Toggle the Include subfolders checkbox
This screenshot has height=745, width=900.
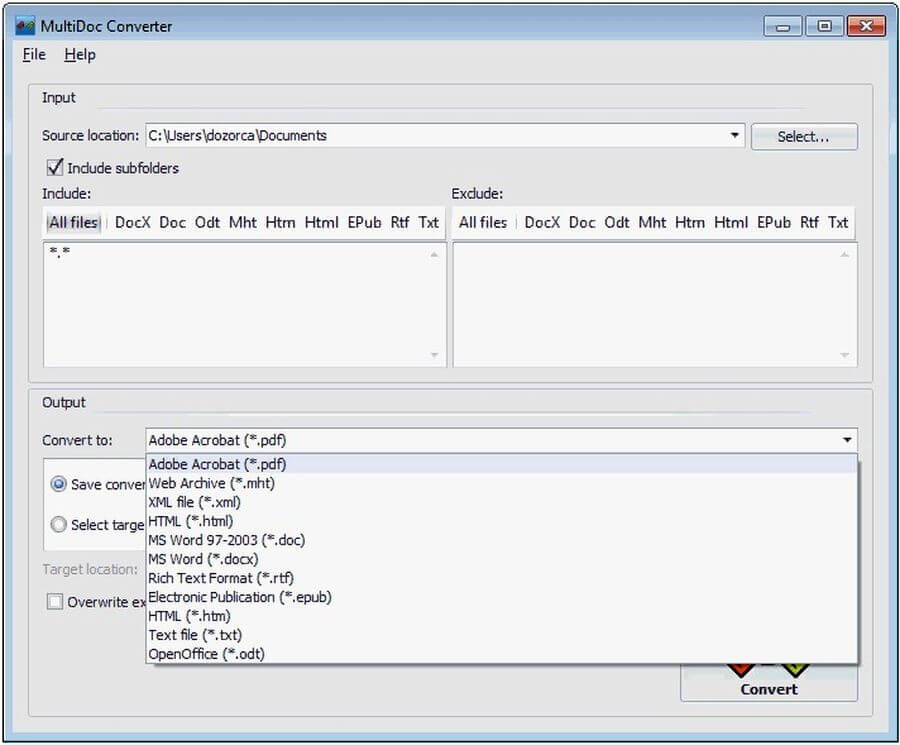tap(55, 168)
